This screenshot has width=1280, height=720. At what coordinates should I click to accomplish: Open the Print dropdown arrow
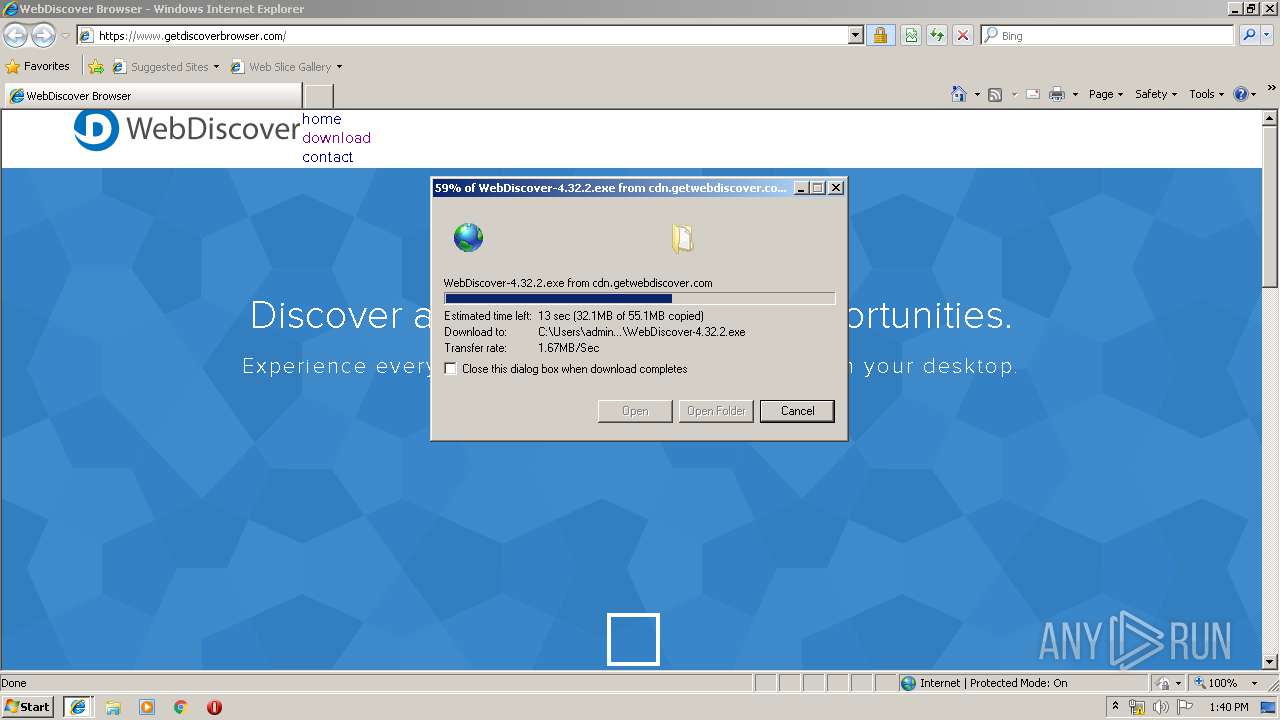(1075, 95)
